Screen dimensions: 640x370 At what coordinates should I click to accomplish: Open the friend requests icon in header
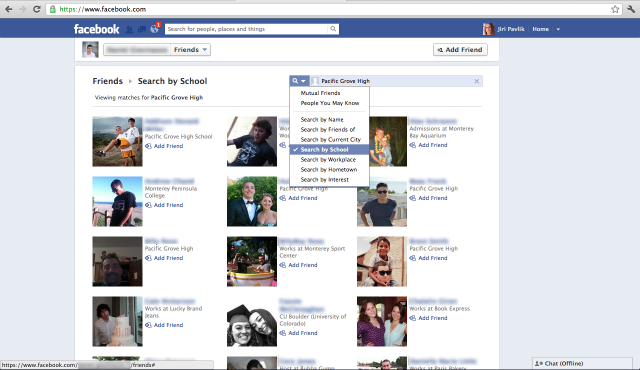click(129, 29)
